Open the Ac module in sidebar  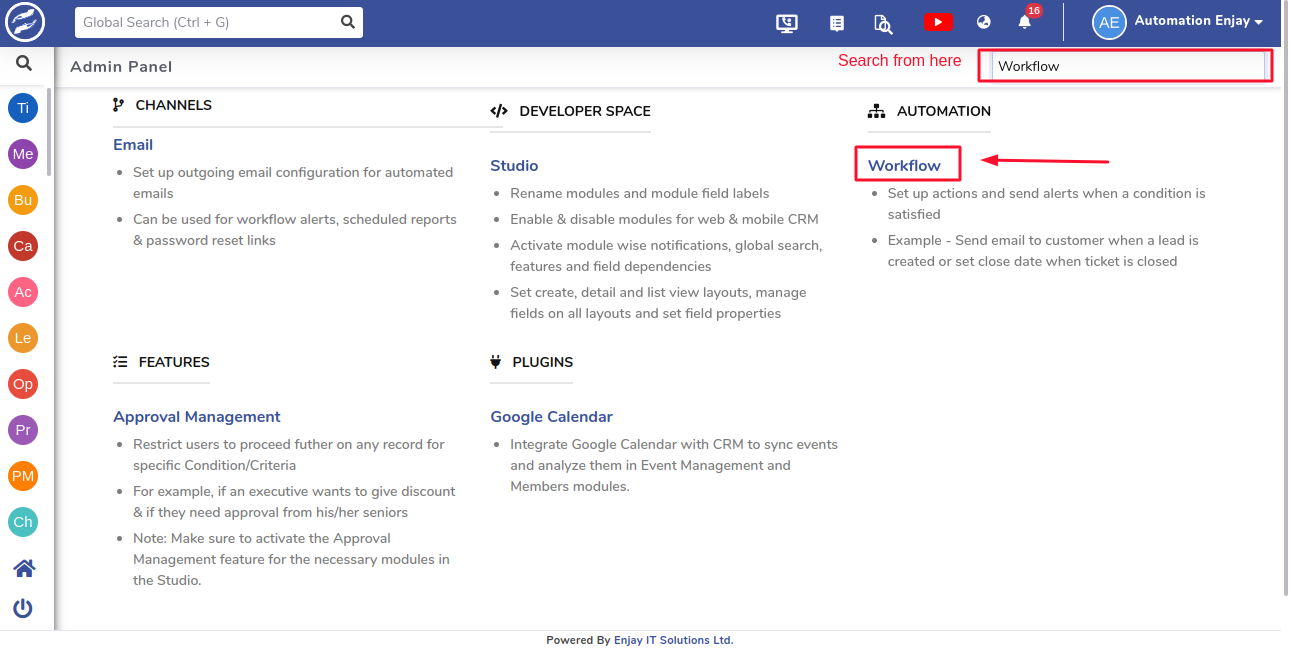pyautogui.click(x=23, y=292)
